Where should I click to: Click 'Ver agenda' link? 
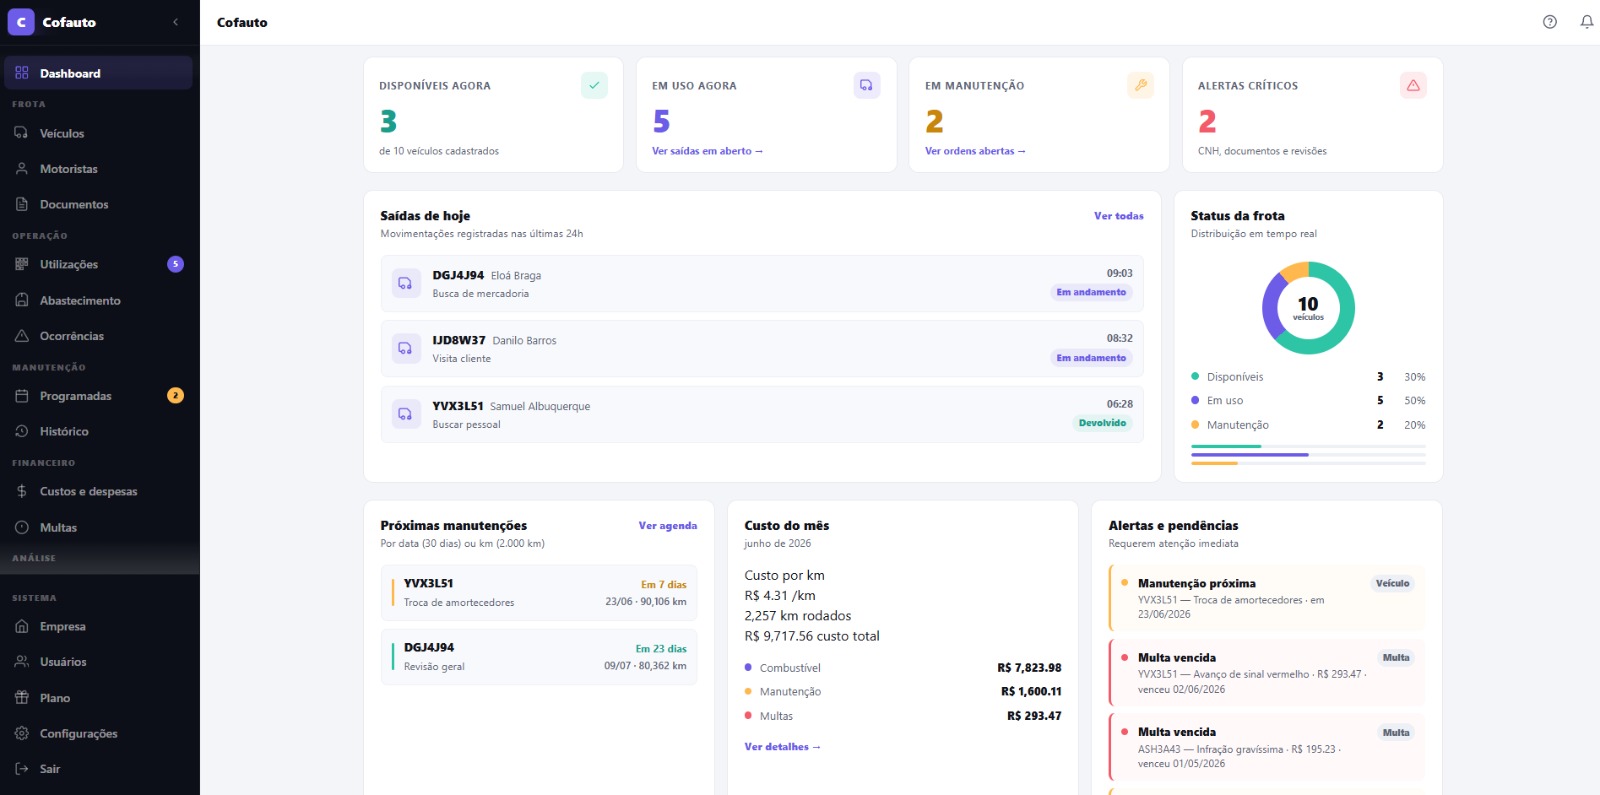click(668, 526)
